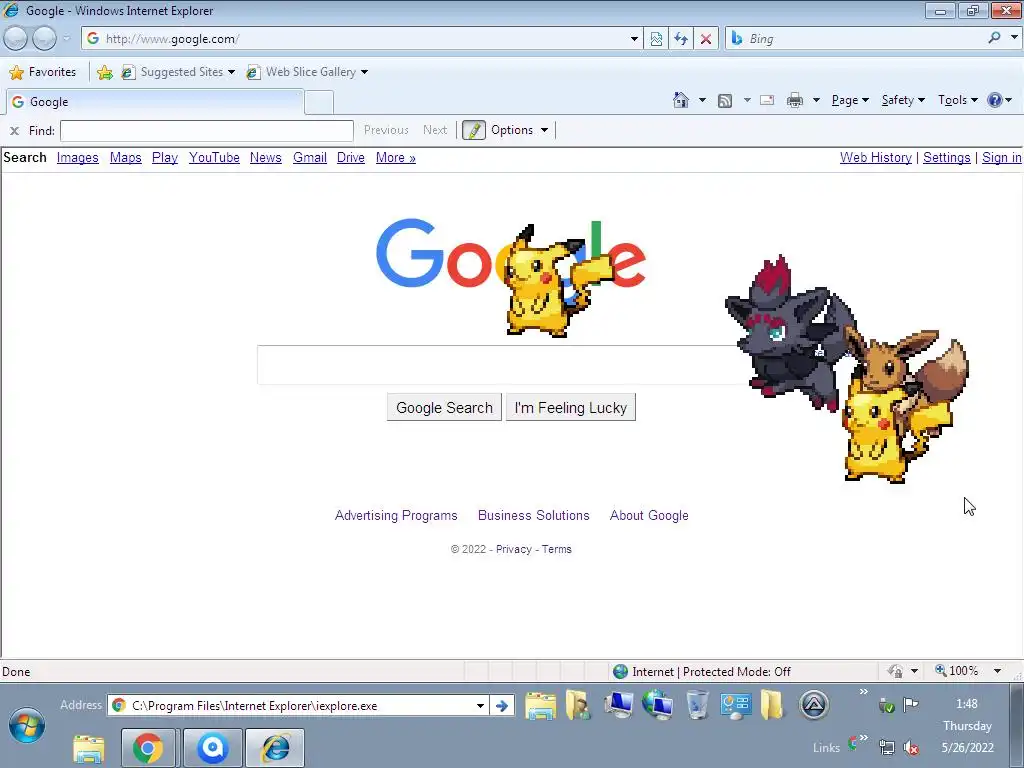Open Chrome from the taskbar
This screenshot has height=768, width=1024.
tap(148, 748)
